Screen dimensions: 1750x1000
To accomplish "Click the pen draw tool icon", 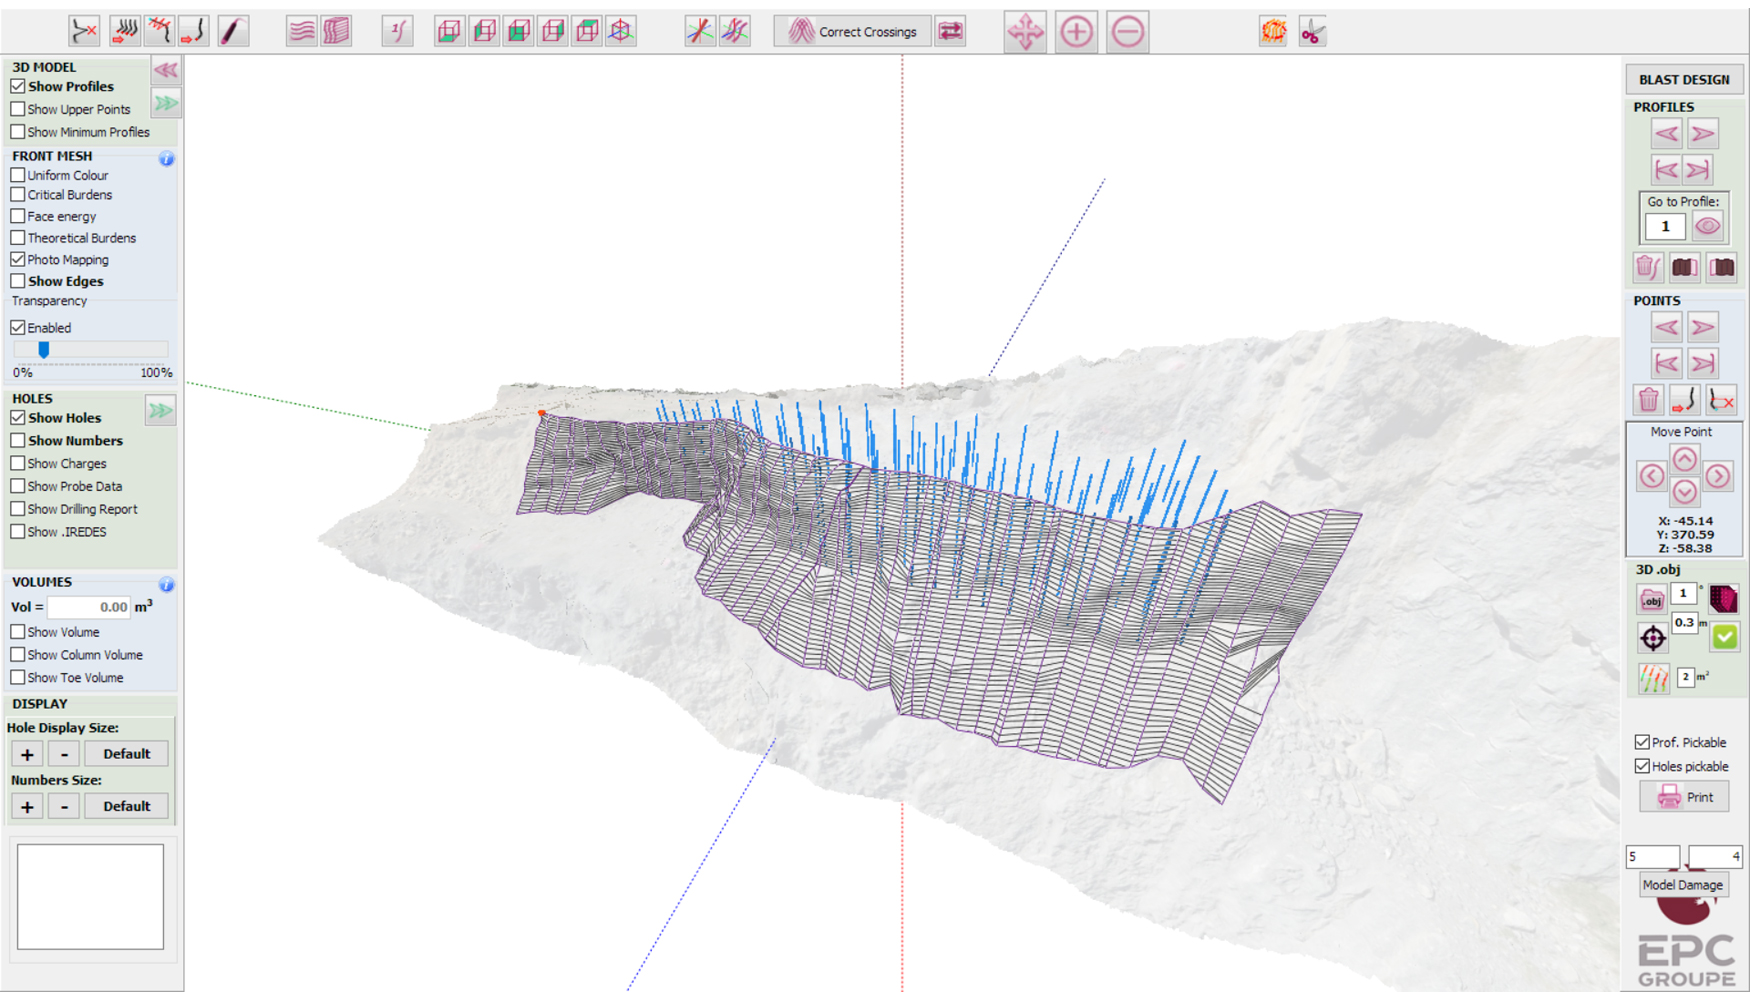I will point(232,31).
